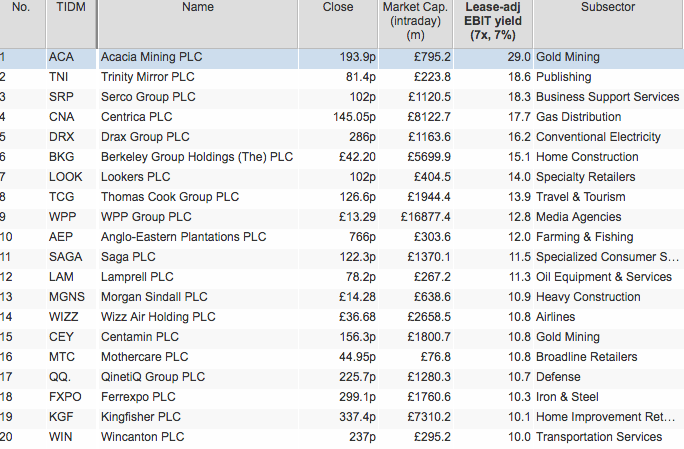Click the Publishing subsector cell
Screen dimensions: 684x449
coord(564,77)
